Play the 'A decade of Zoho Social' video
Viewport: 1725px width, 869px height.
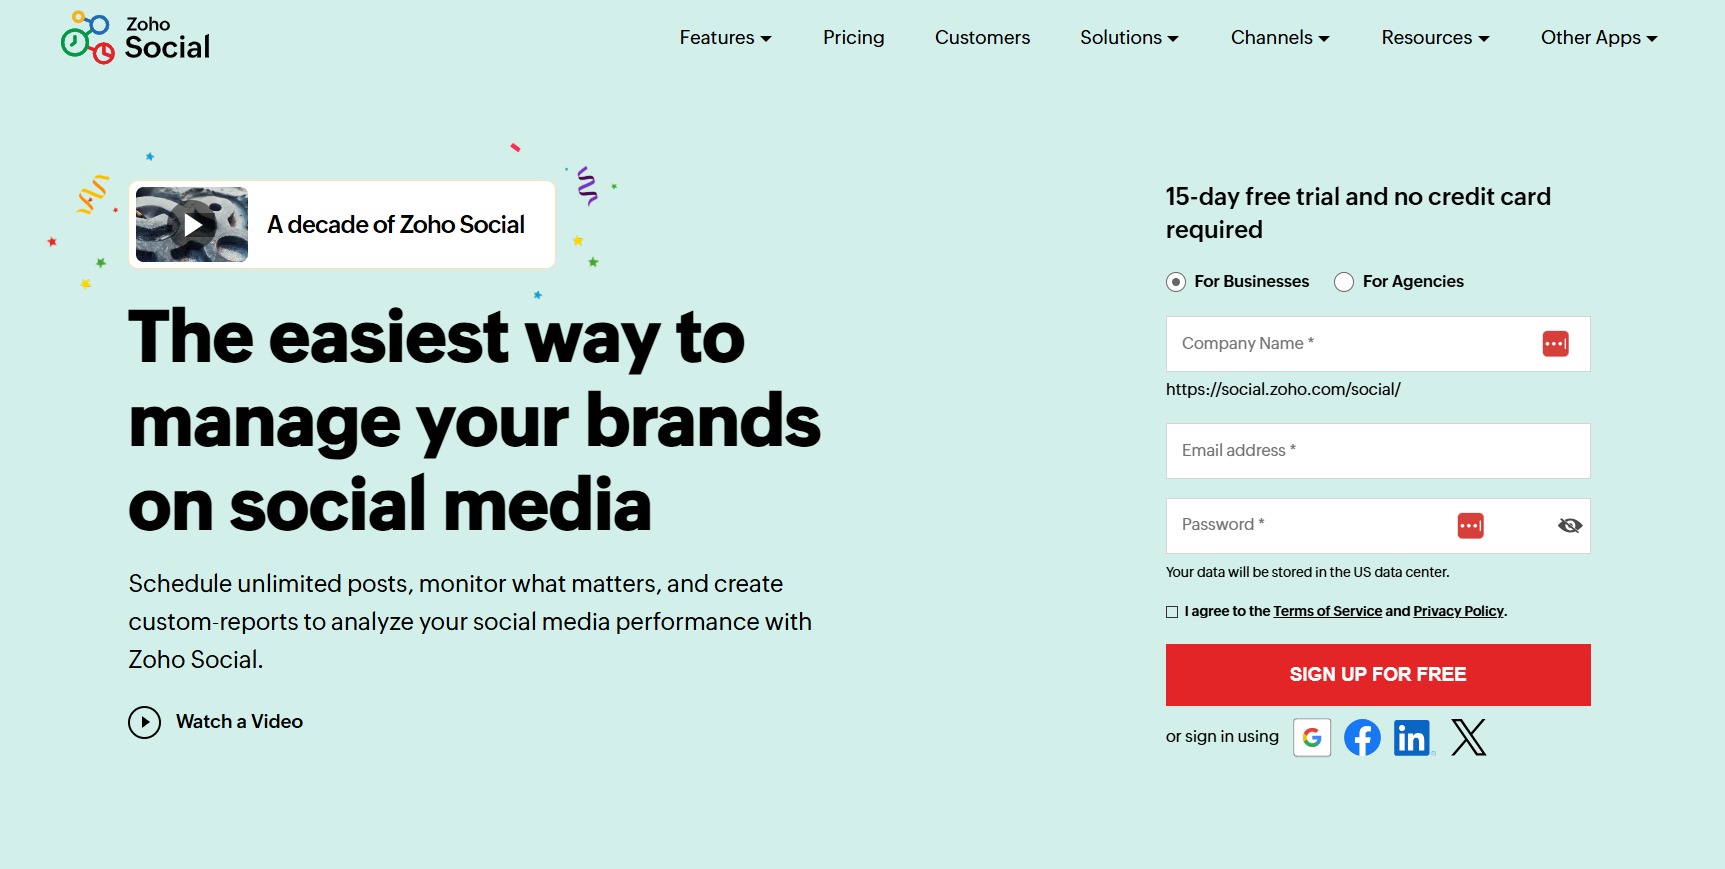click(x=191, y=224)
